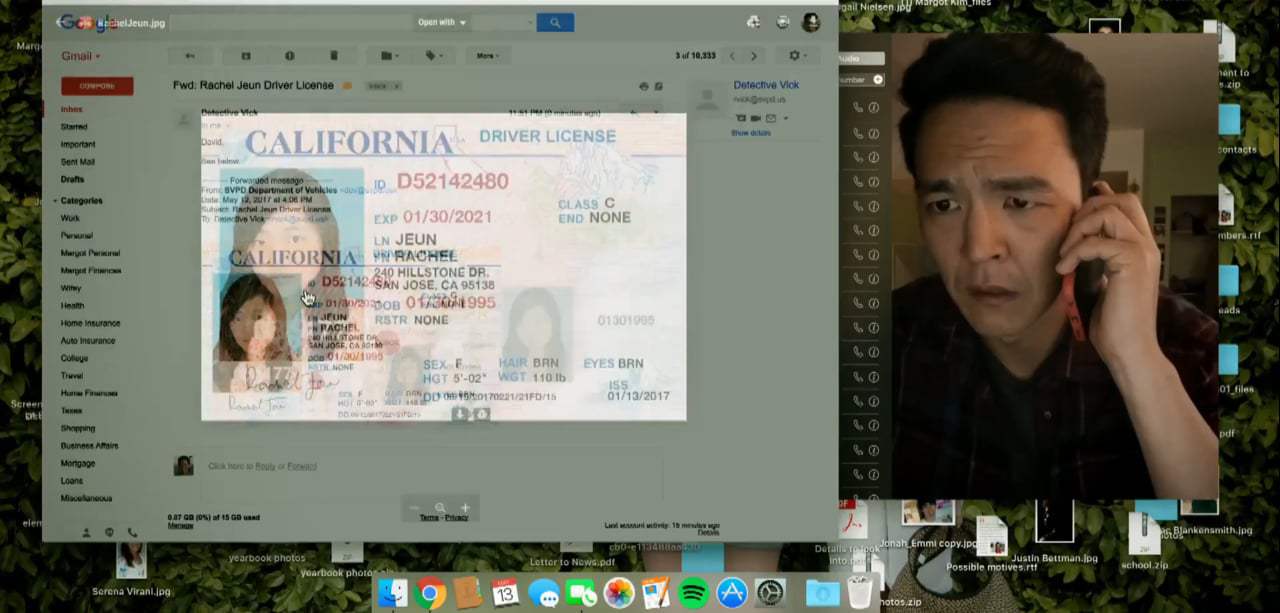The image size is (1280, 613).
Task: Go to the next email arrow
Action: pyautogui.click(x=754, y=56)
